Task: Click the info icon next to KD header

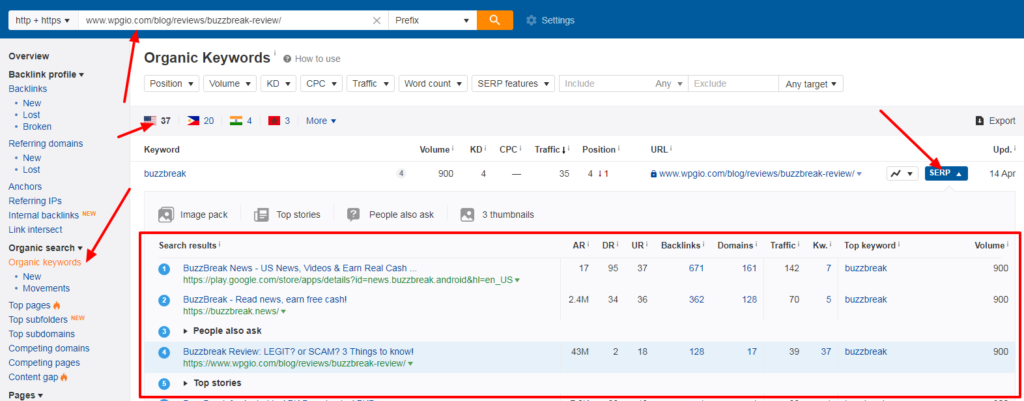Action: click(x=485, y=149)
